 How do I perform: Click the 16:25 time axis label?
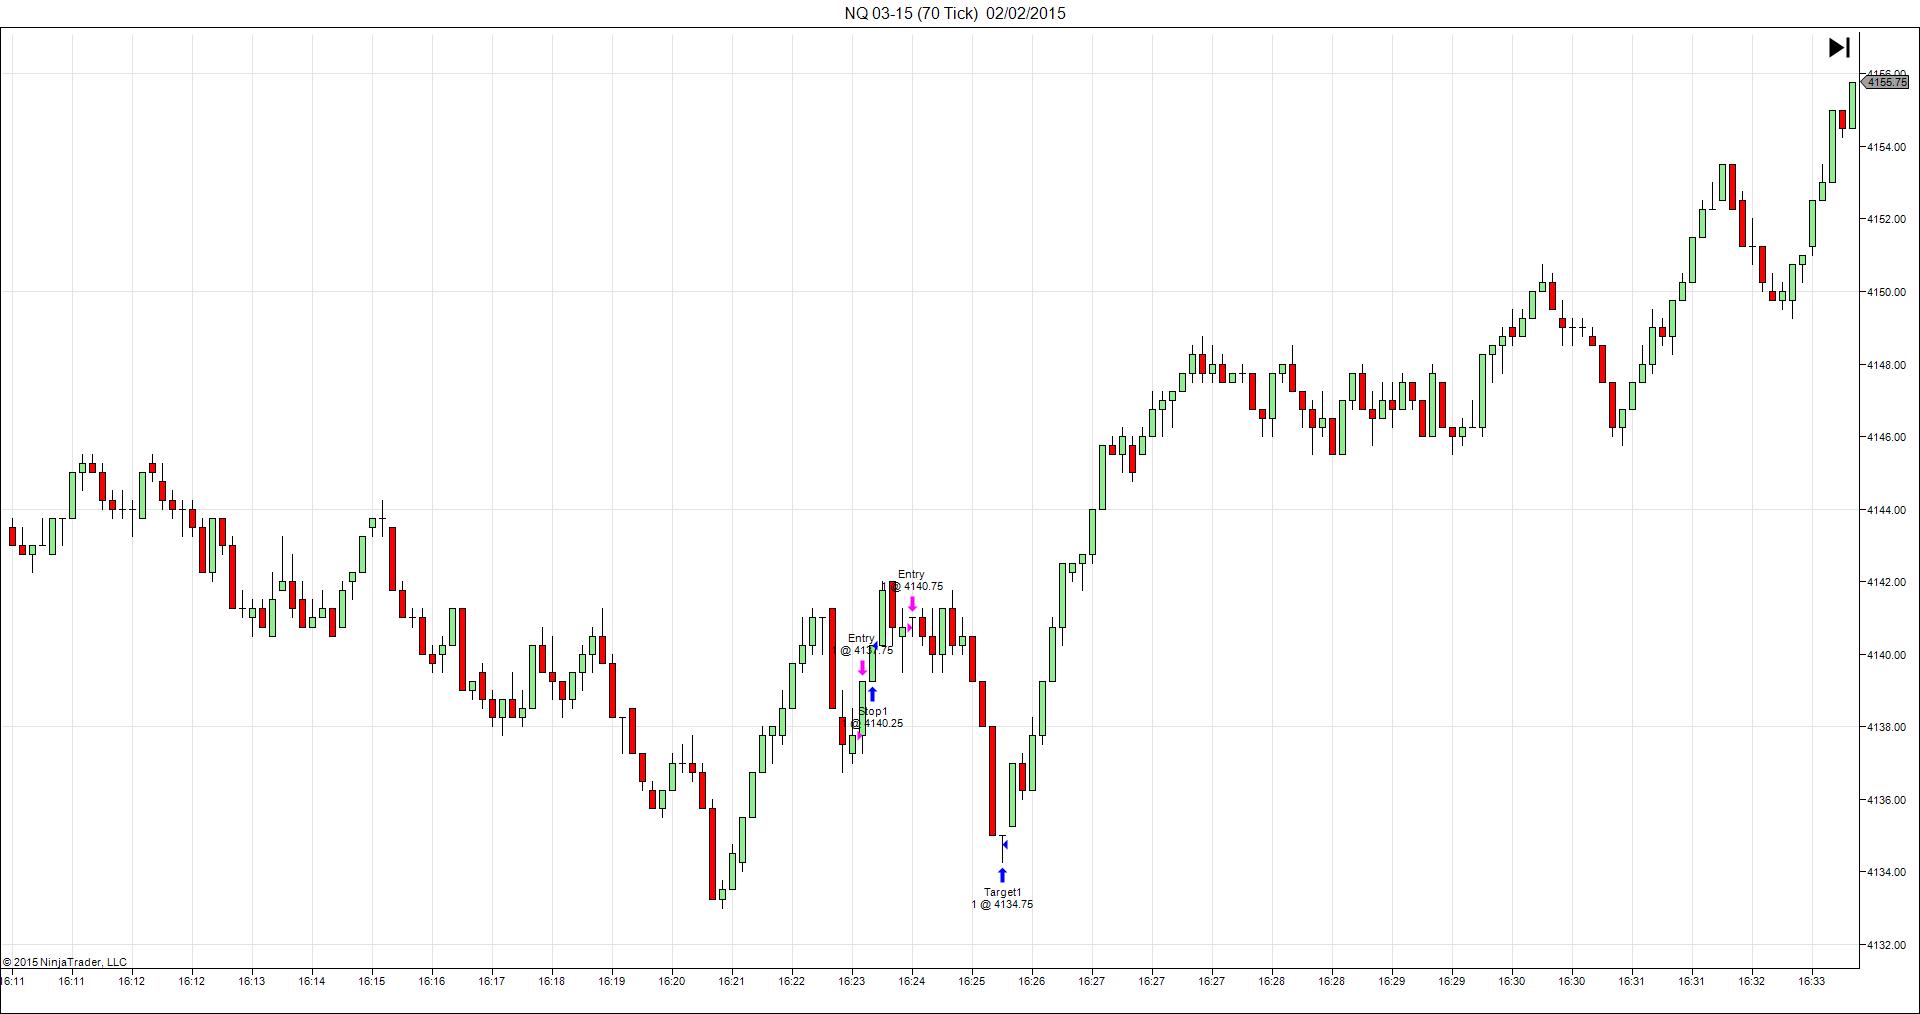[x=972, y=981]
